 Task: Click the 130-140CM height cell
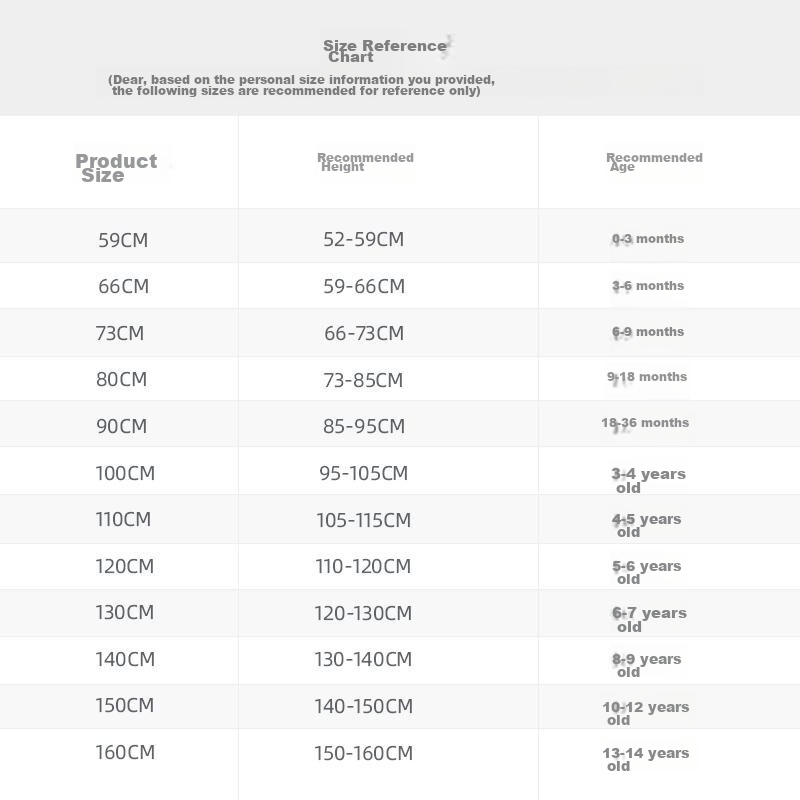click(363, 659)
